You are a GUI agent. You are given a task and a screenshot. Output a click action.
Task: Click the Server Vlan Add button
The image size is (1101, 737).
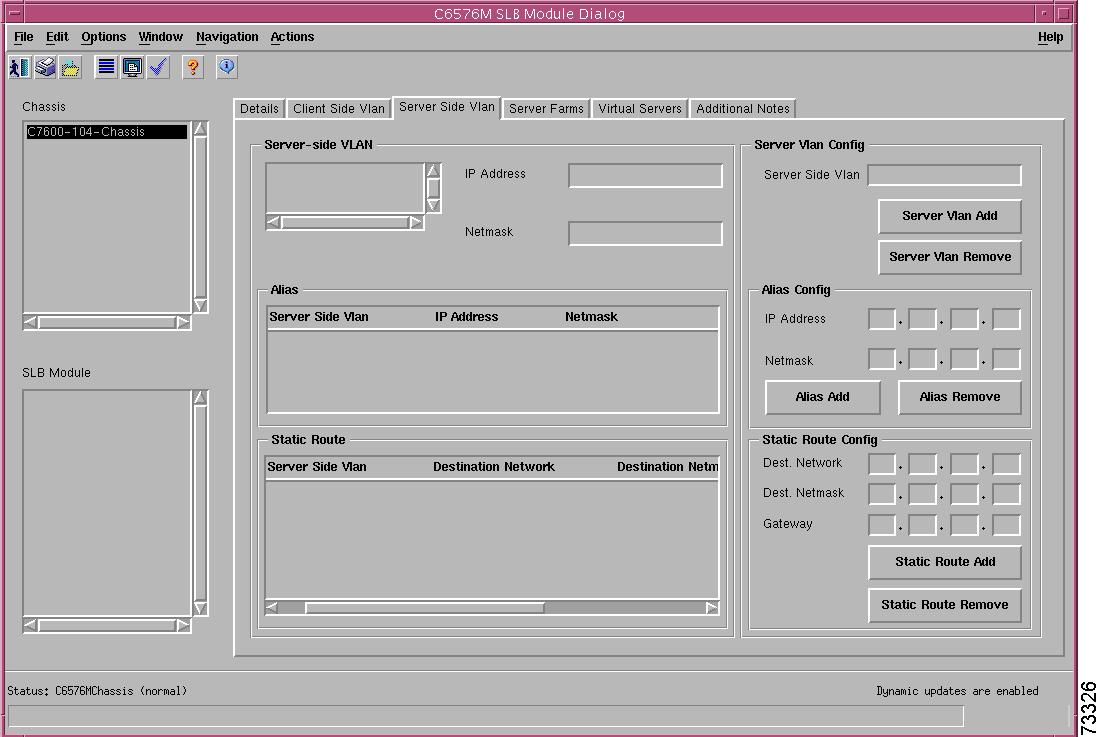pos(949,216)
